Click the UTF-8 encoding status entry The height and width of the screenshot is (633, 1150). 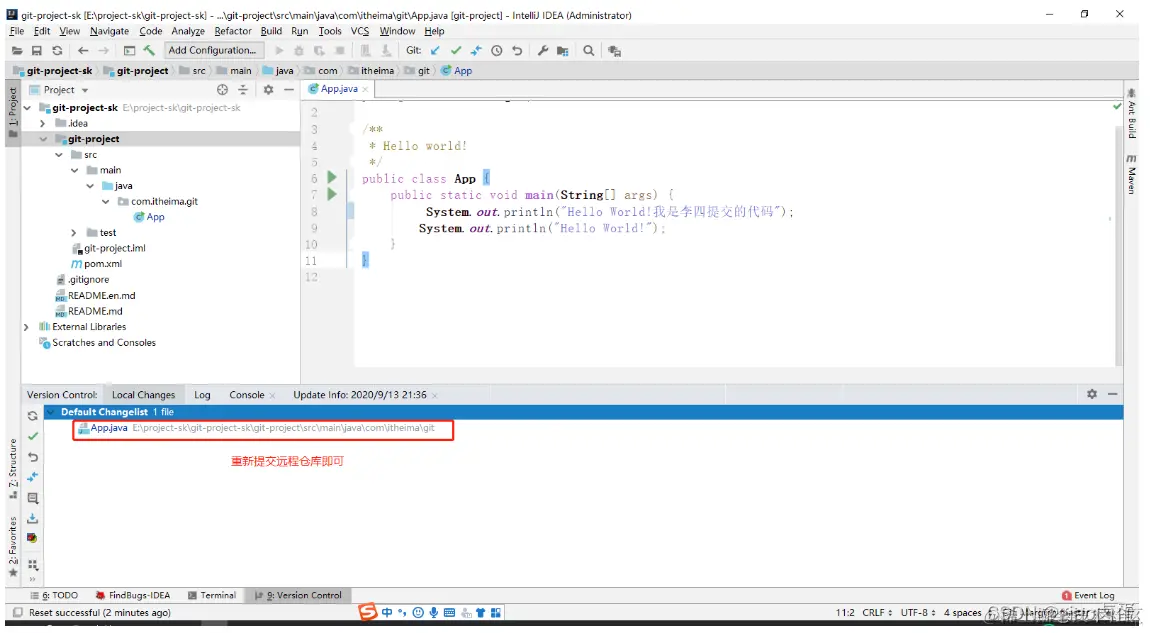coord(918,612)
